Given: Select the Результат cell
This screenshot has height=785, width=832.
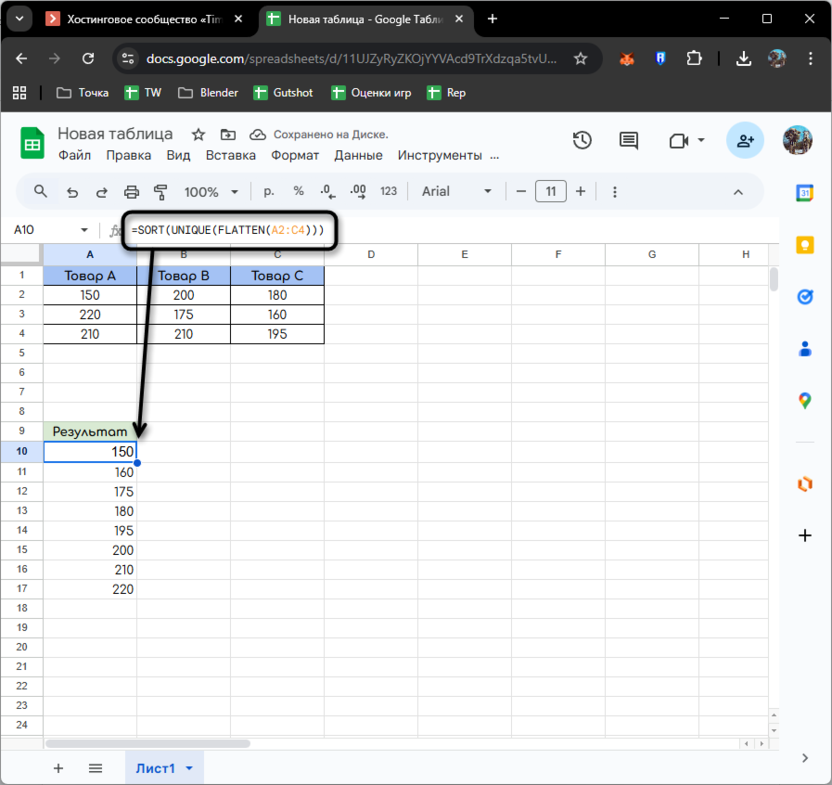Looking at the screenshot, I should (x=90, y=432).
